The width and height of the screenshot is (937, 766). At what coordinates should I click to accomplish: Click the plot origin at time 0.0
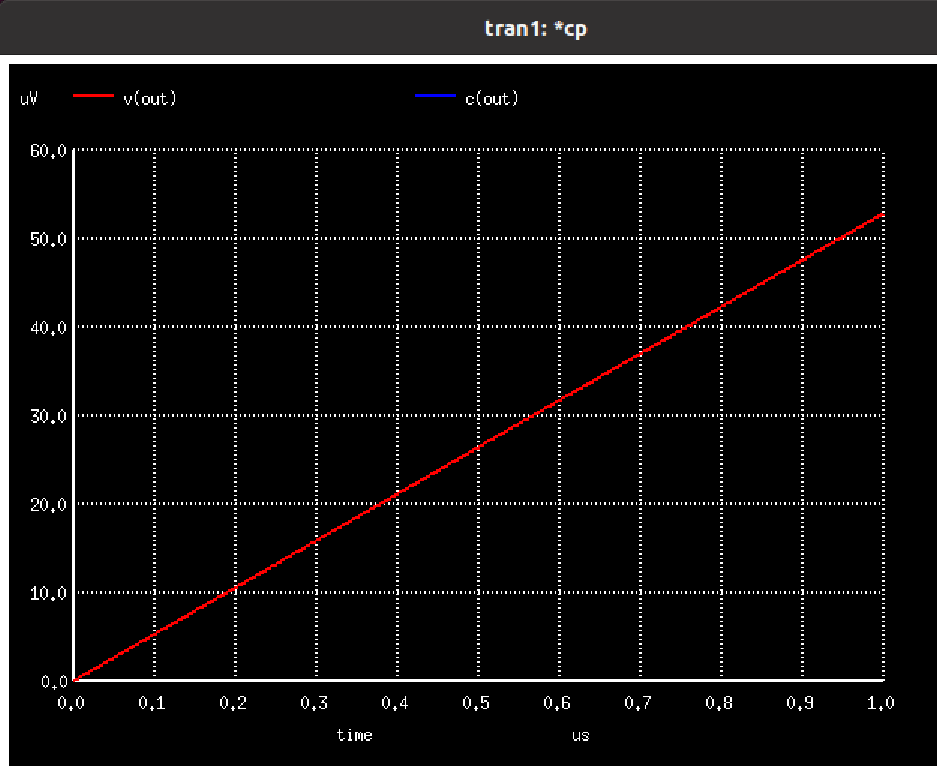(74, 680)
